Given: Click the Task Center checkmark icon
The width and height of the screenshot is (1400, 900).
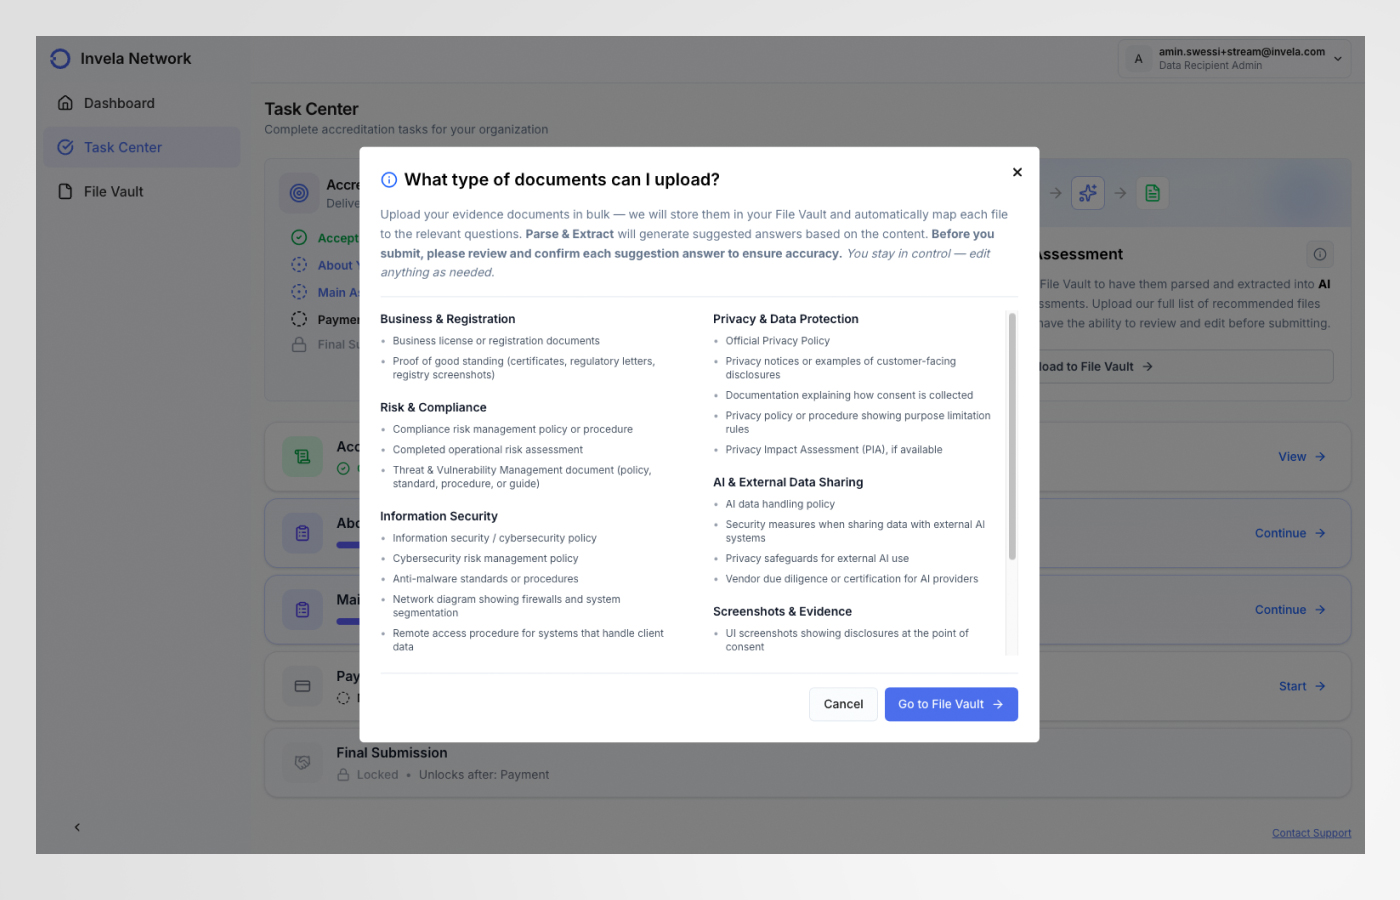Looking at the screenshot, I should 67,147.
